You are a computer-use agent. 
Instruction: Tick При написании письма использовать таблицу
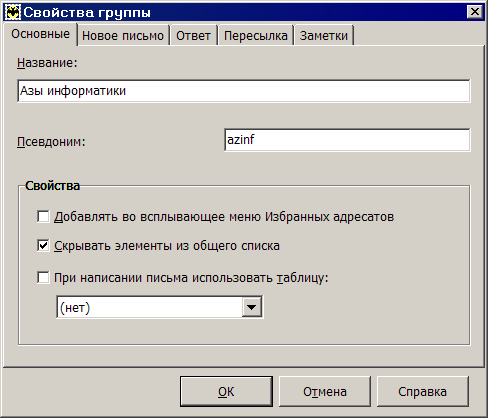pos(43,277)
